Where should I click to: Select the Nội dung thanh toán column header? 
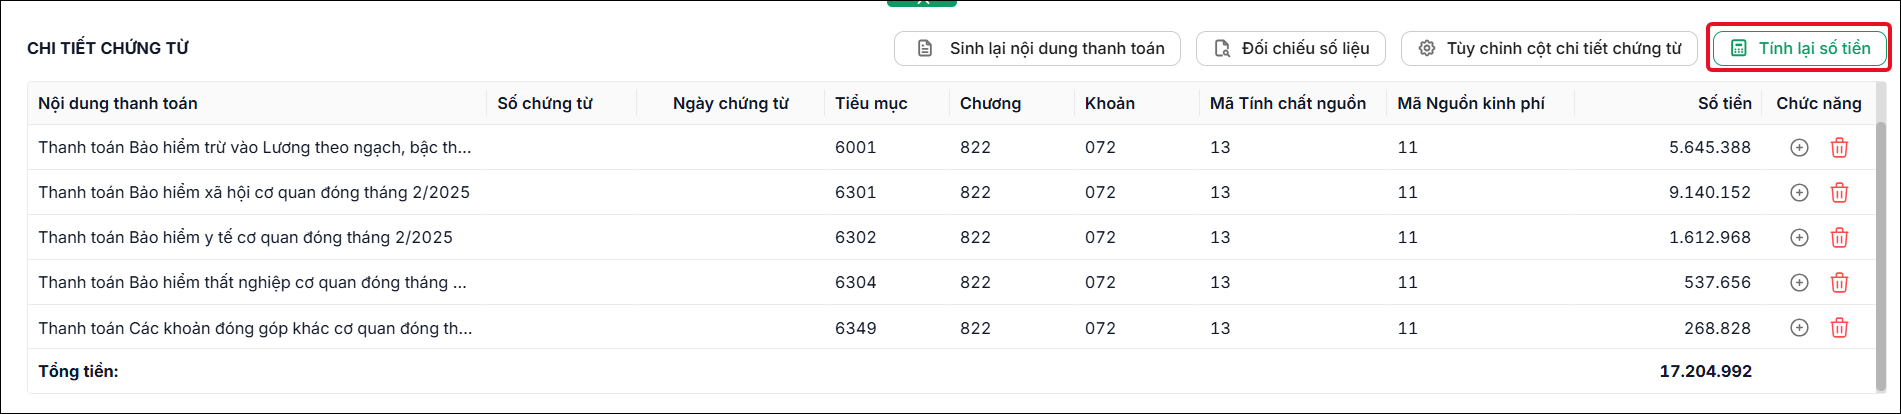tap(118, 103)
